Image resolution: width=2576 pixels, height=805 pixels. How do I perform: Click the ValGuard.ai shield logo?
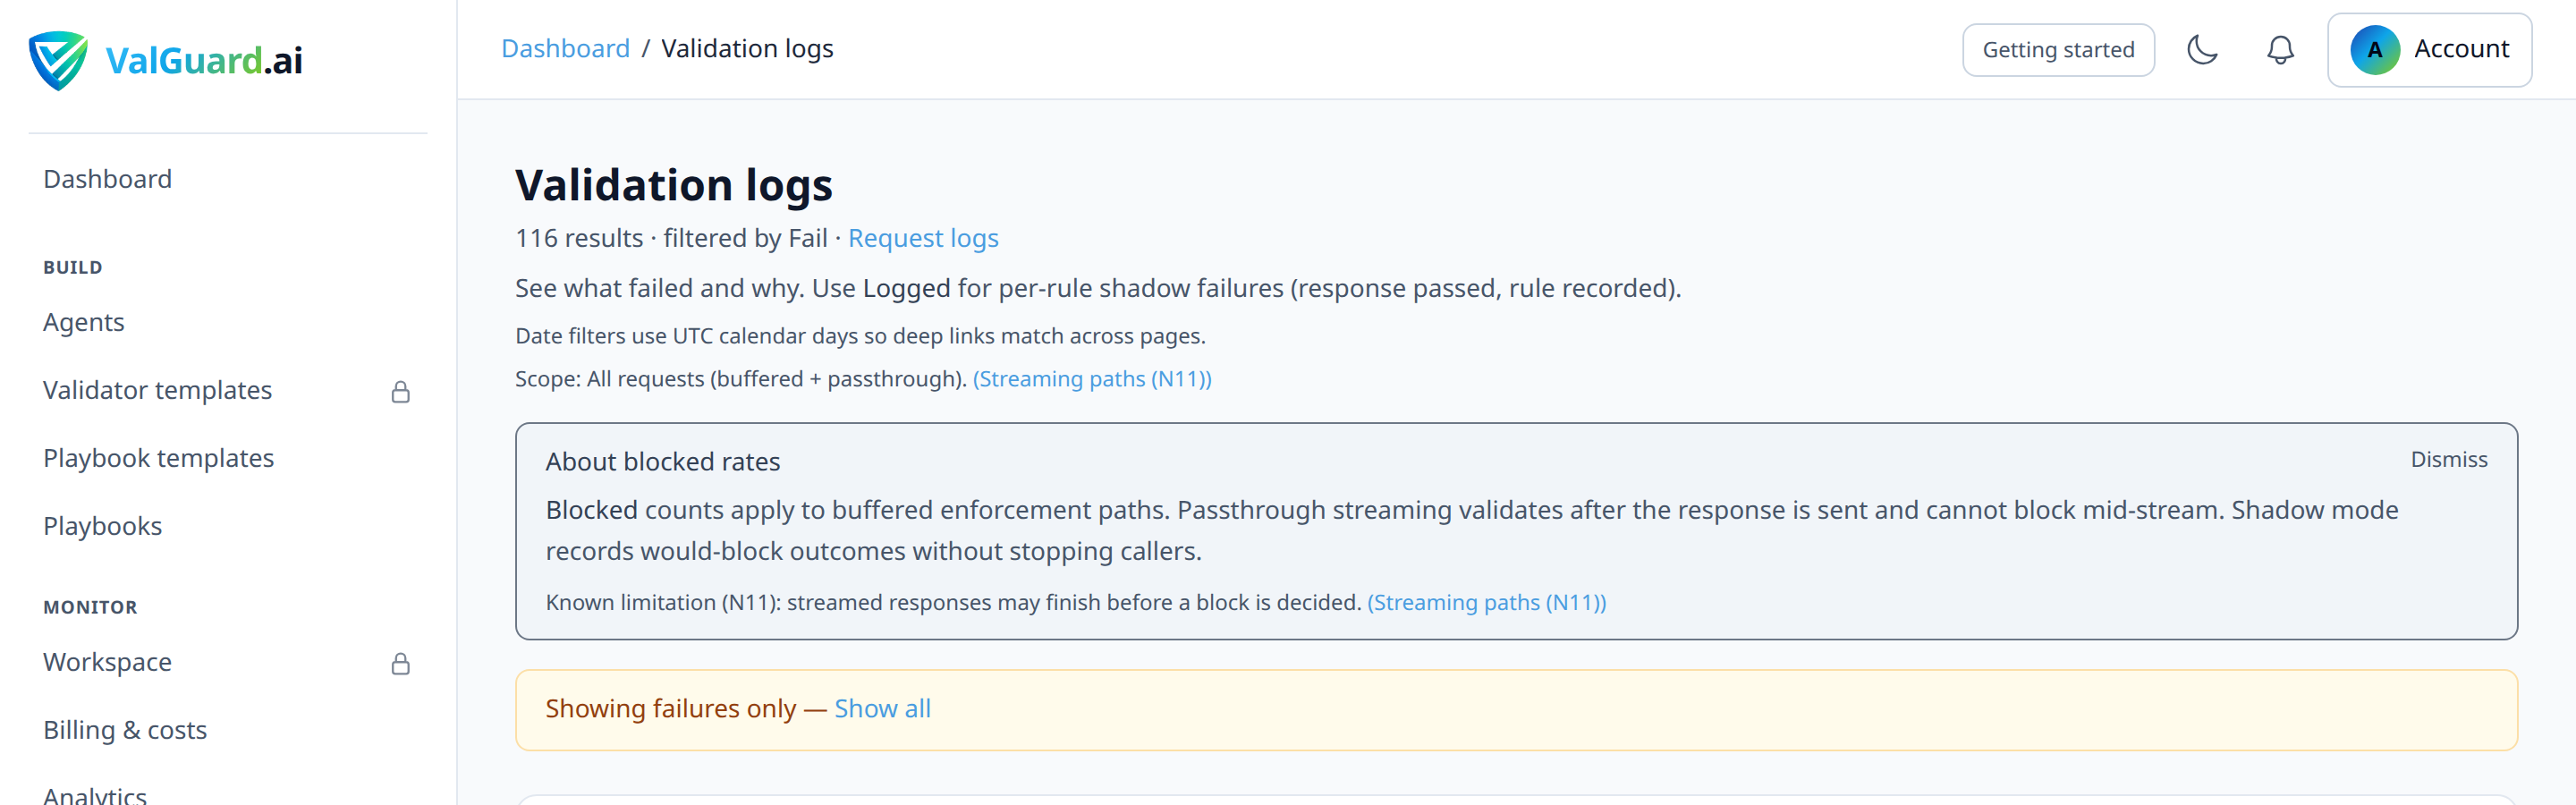click(x=58, y=60)
